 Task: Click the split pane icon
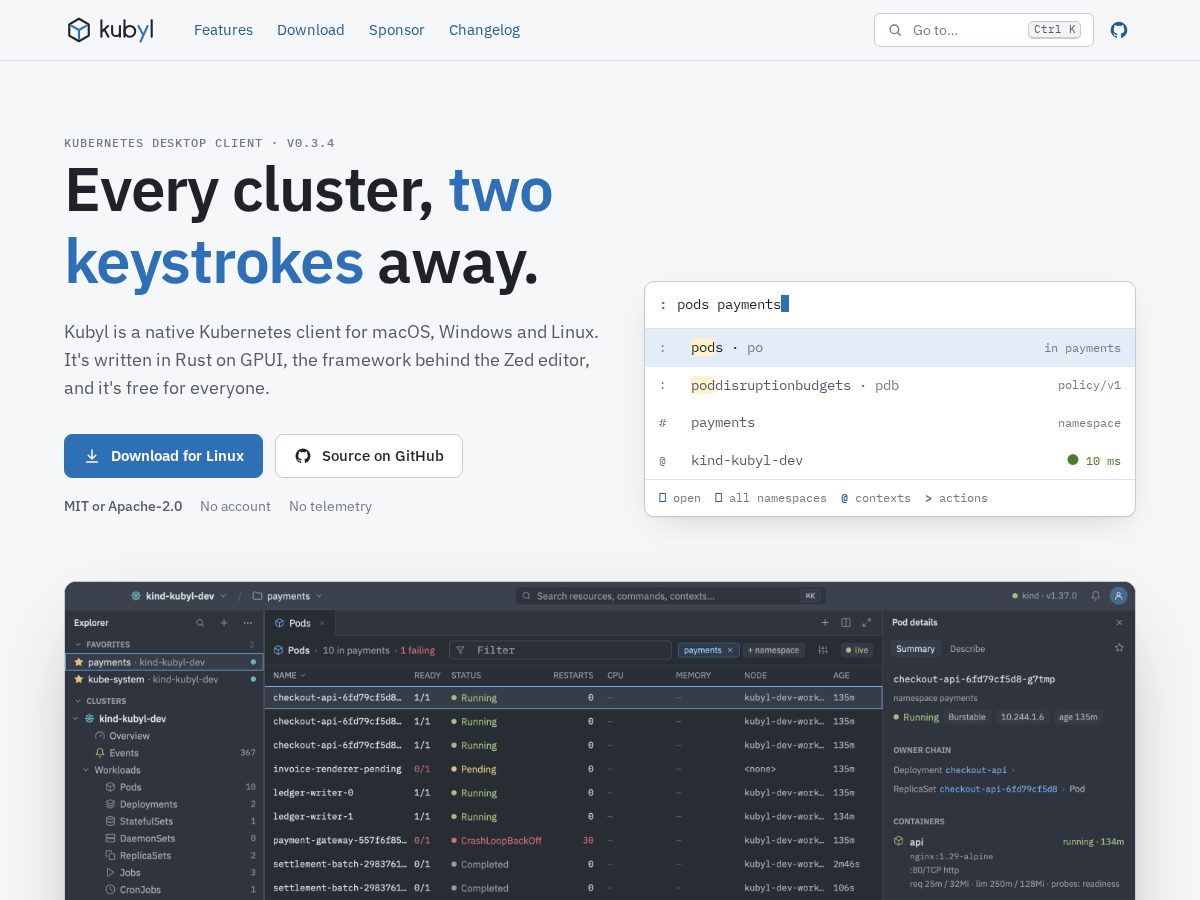pos(846,623)
